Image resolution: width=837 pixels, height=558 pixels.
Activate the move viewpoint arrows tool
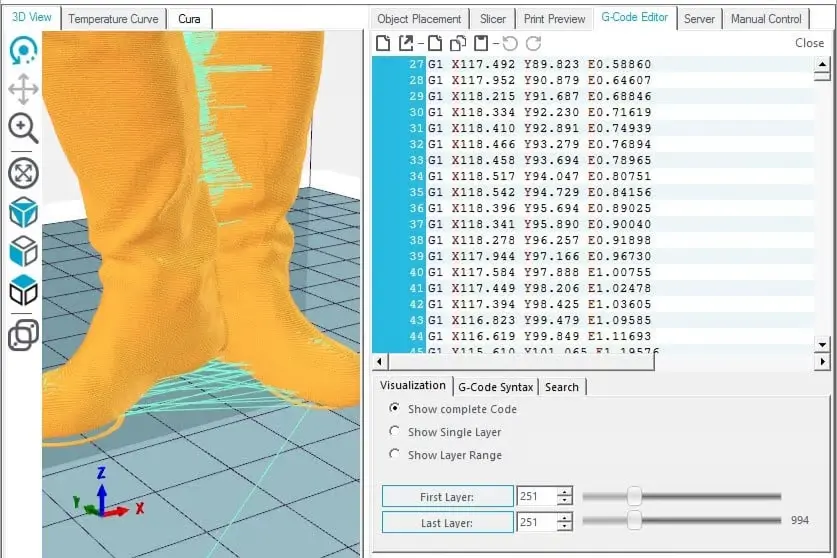click(23, 89)
